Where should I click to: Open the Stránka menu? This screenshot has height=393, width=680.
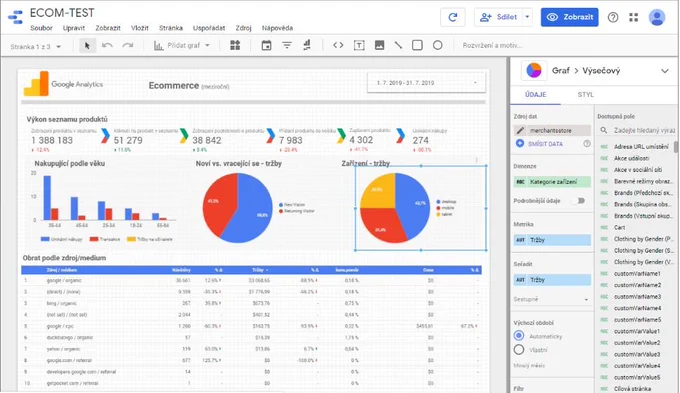tap(171, 28)
